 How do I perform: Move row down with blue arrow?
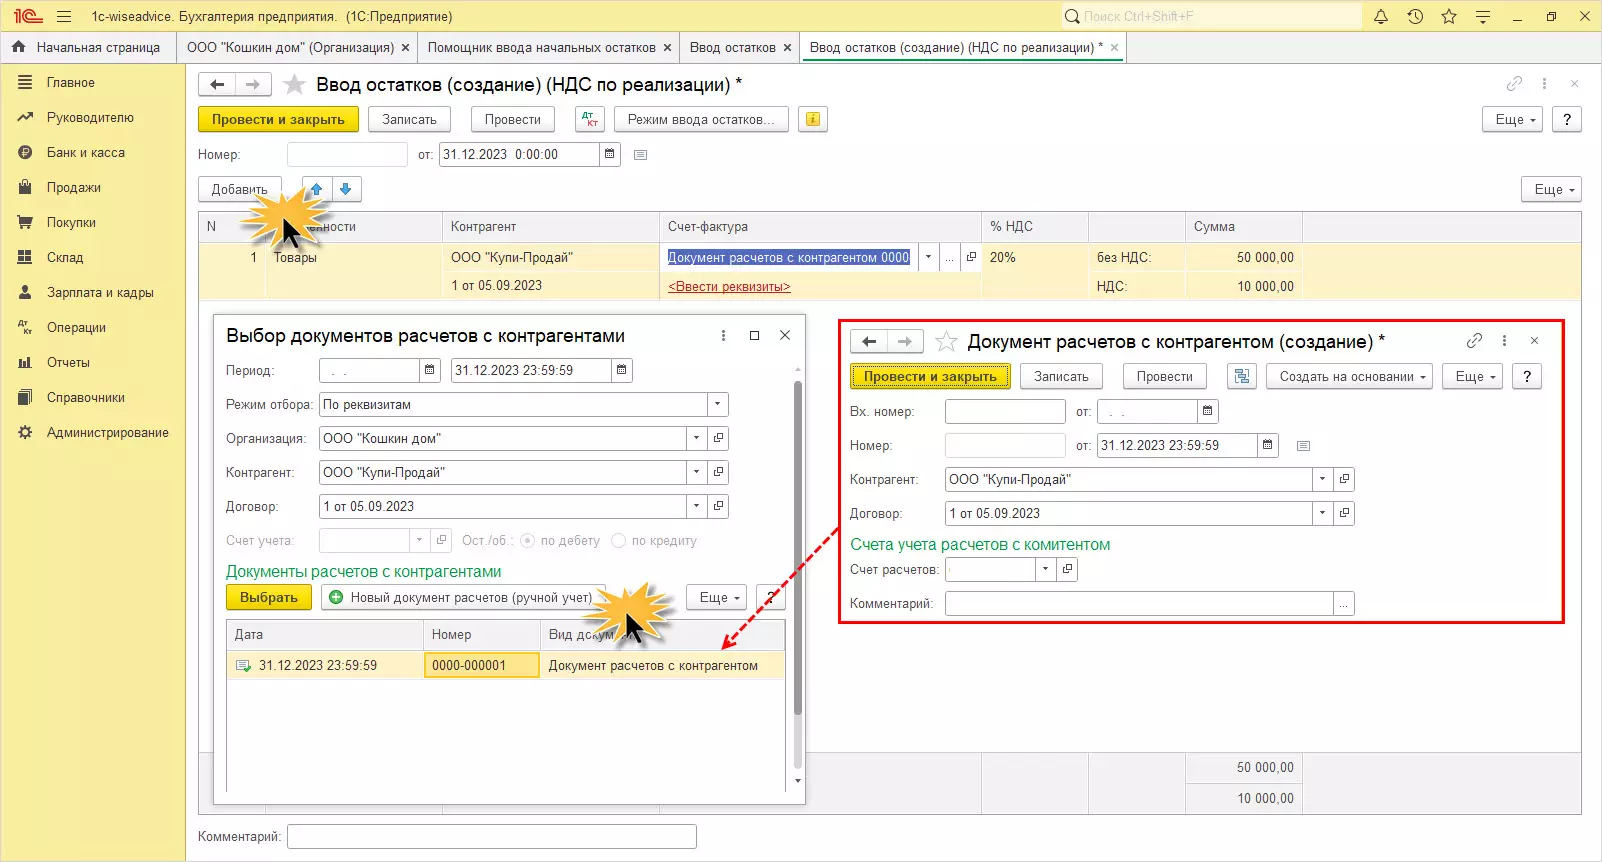(346, 189)
